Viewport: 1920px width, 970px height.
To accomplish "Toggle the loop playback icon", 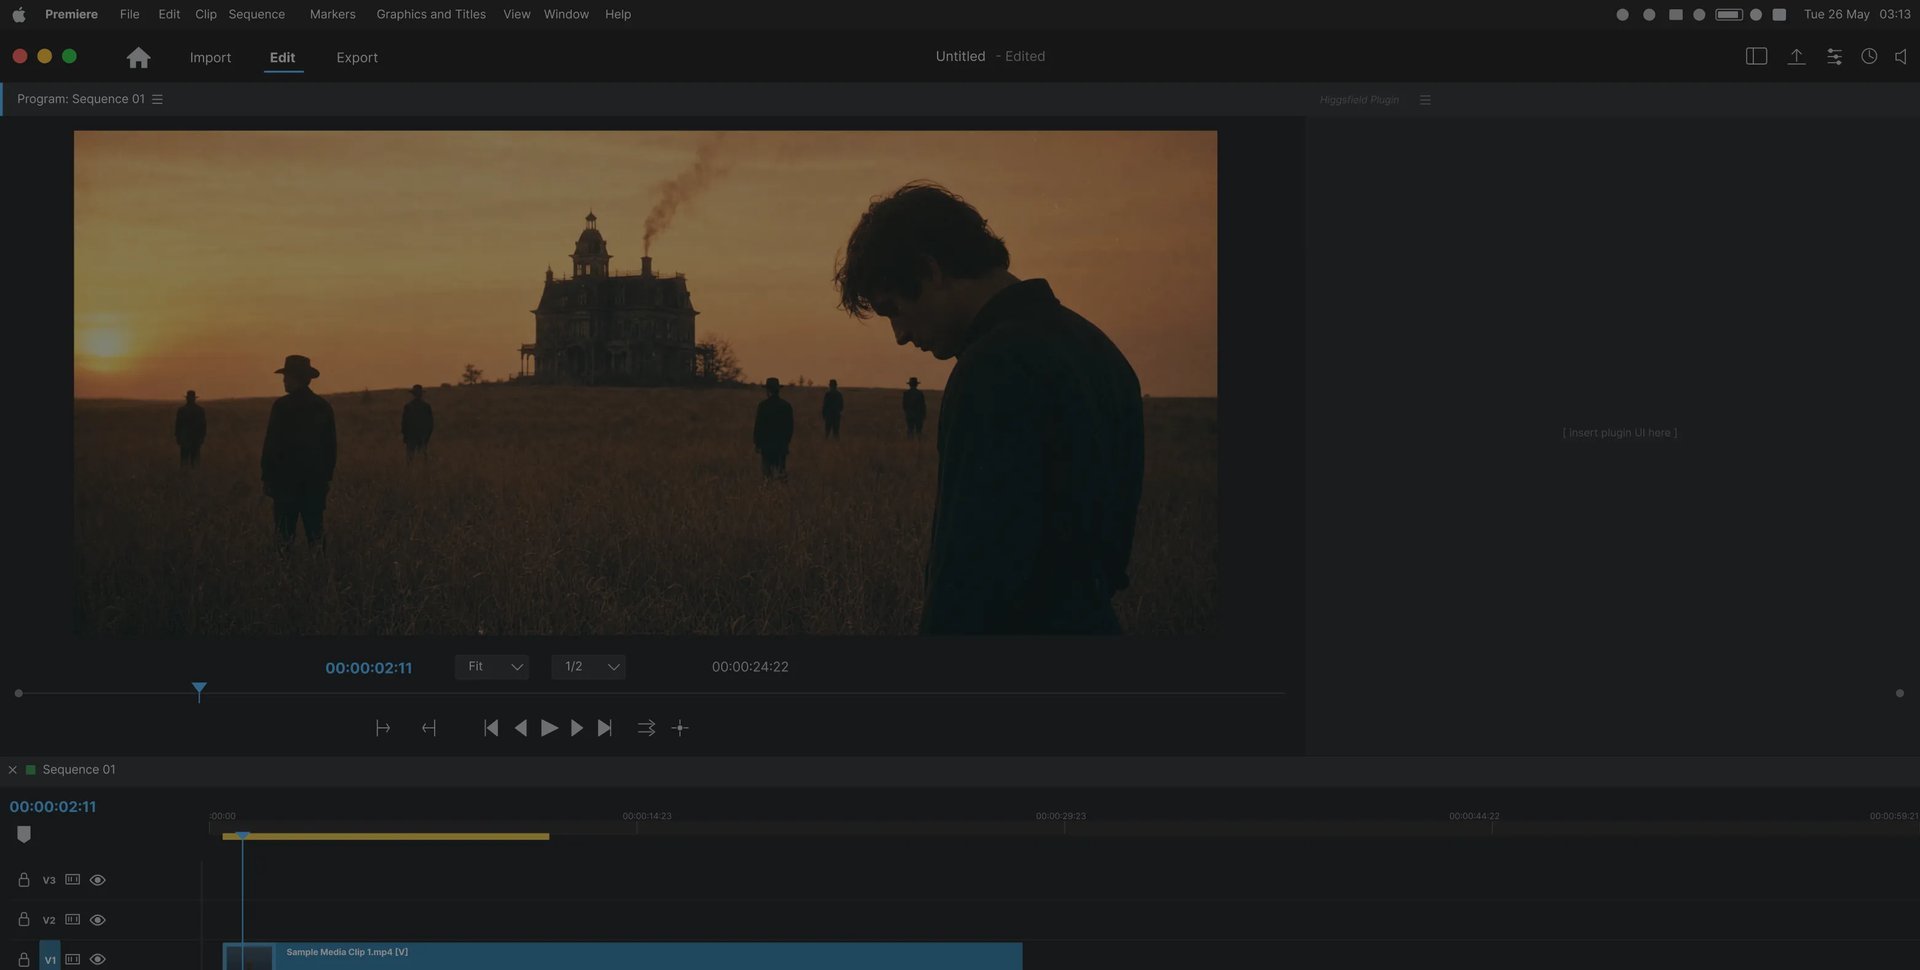I will point(646,728).
